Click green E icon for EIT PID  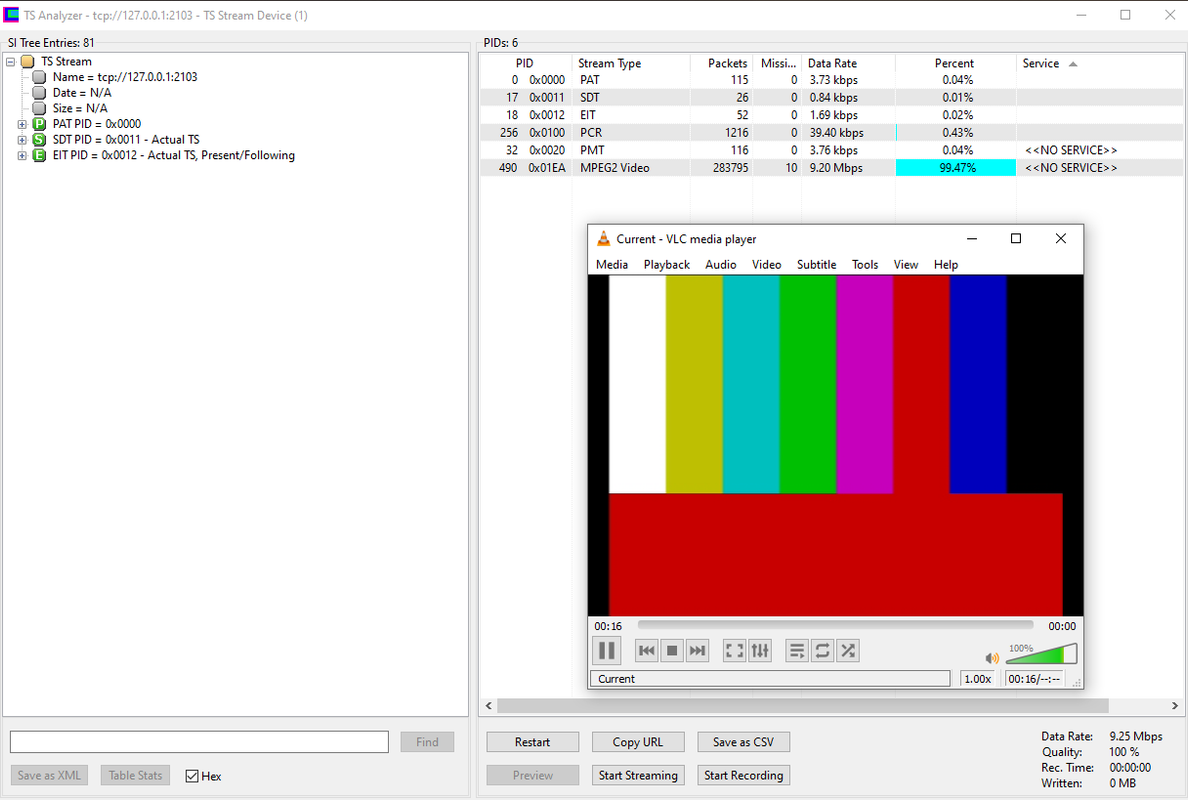point(39,155)
